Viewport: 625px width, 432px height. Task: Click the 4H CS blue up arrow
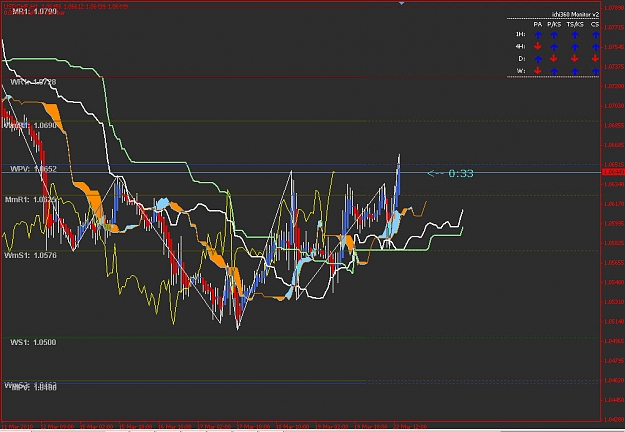[x=596, y=47]
